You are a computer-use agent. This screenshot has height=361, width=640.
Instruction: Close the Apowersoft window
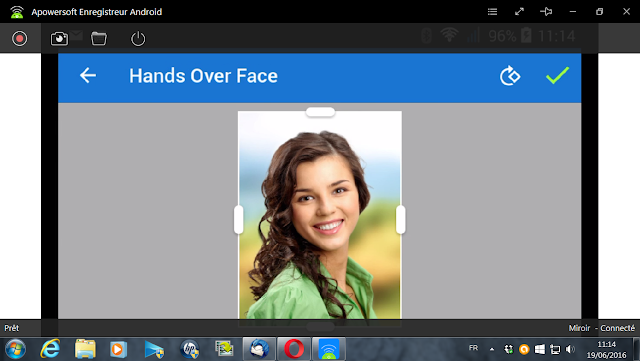pyautogui.click(x=627, y=11)
